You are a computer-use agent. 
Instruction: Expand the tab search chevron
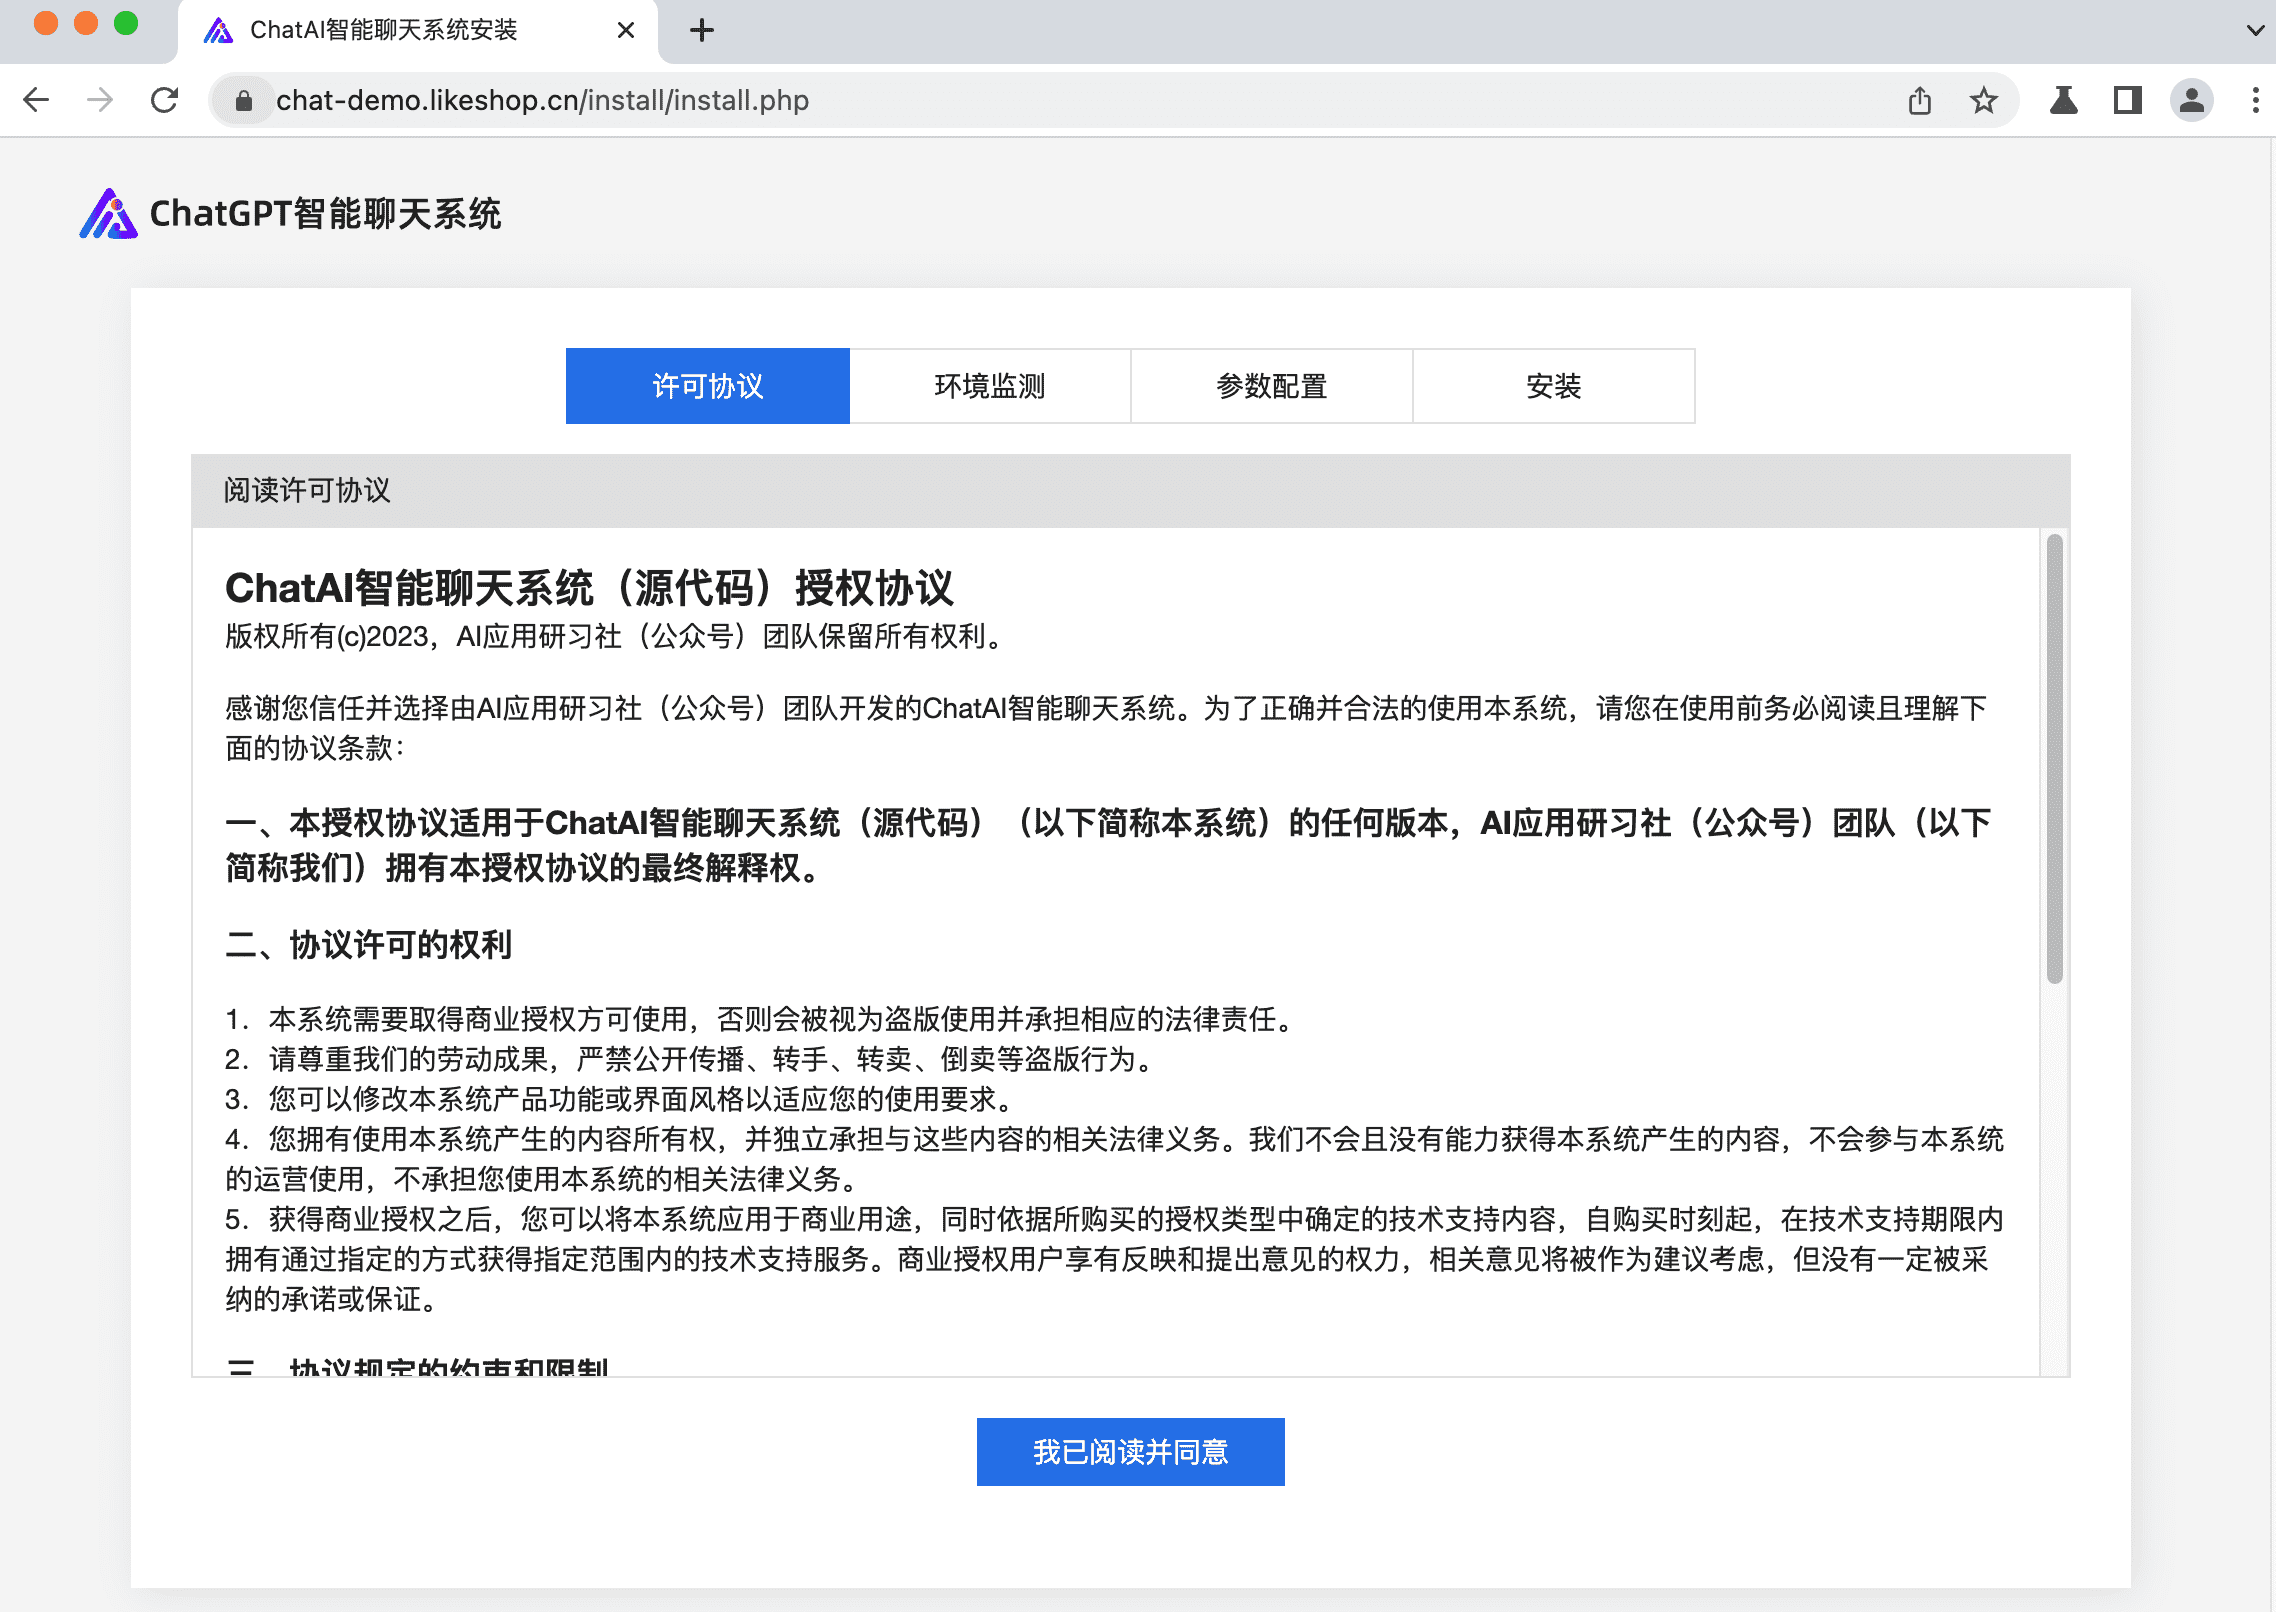pyautogui.click(x=2255, y=30)
